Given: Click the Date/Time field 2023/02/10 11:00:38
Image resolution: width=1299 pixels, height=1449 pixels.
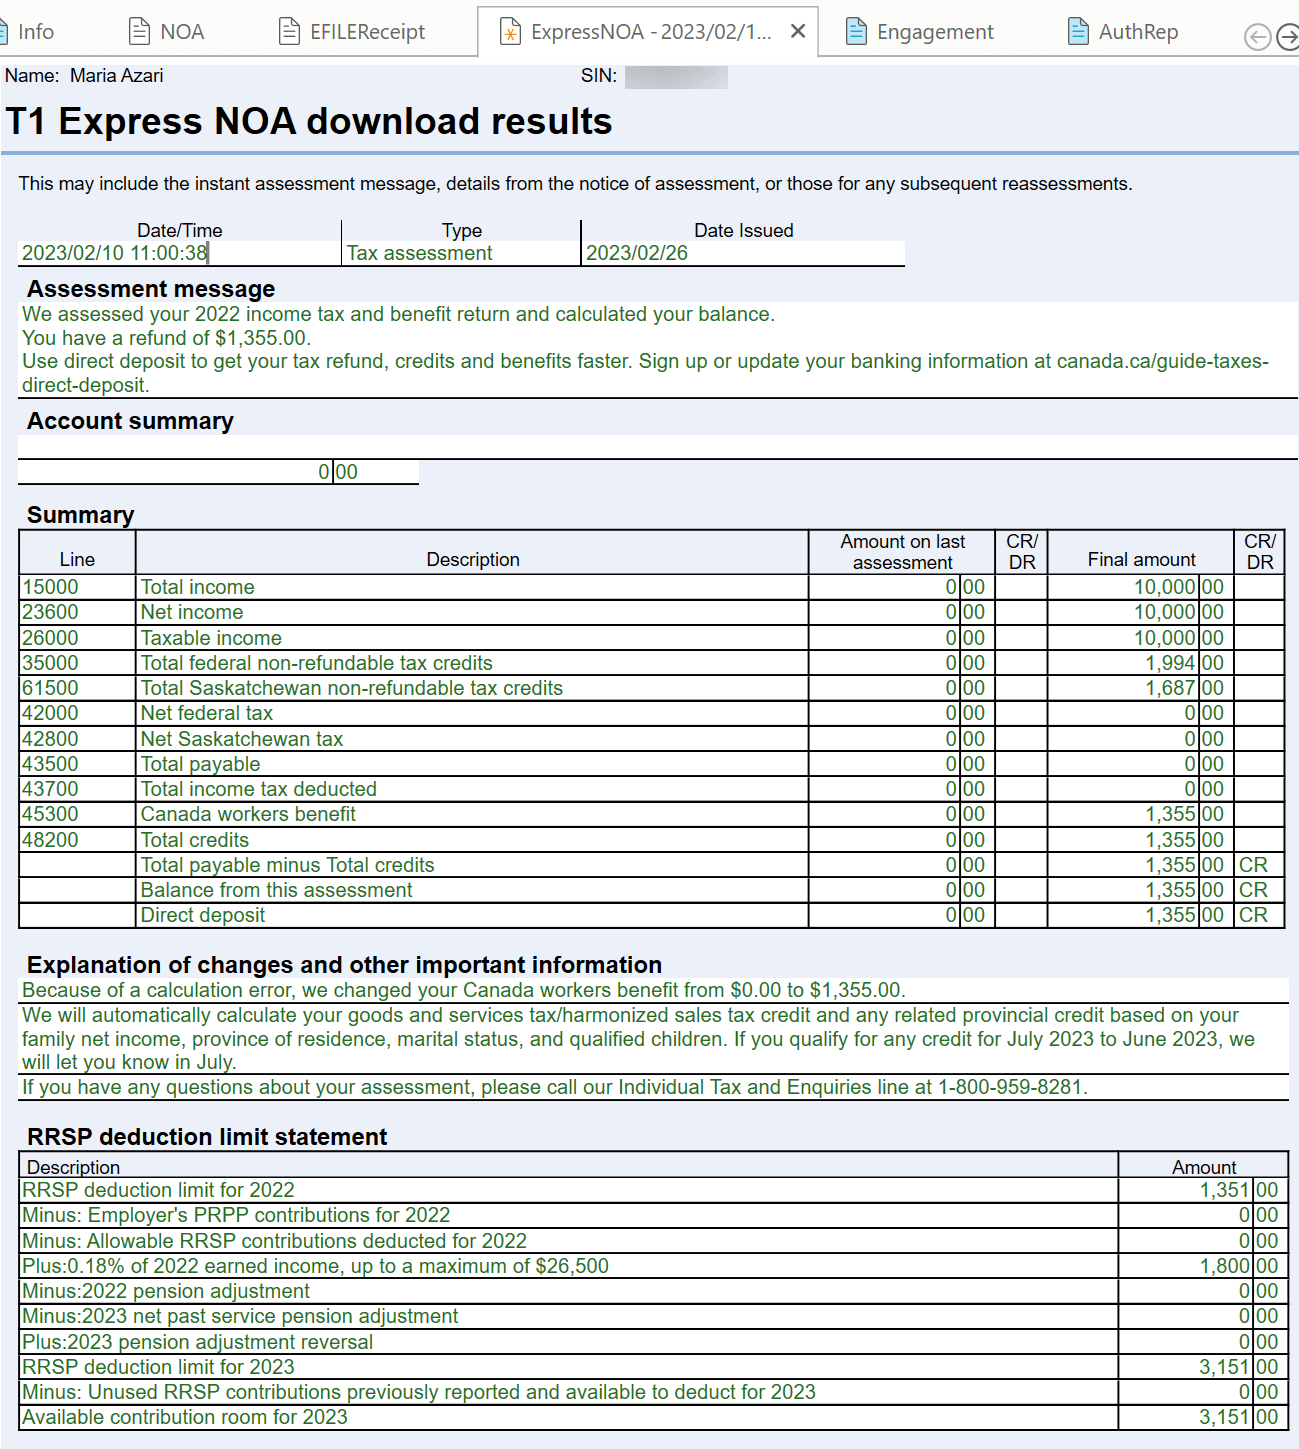Looking at the screenshot, I should 180,253.
